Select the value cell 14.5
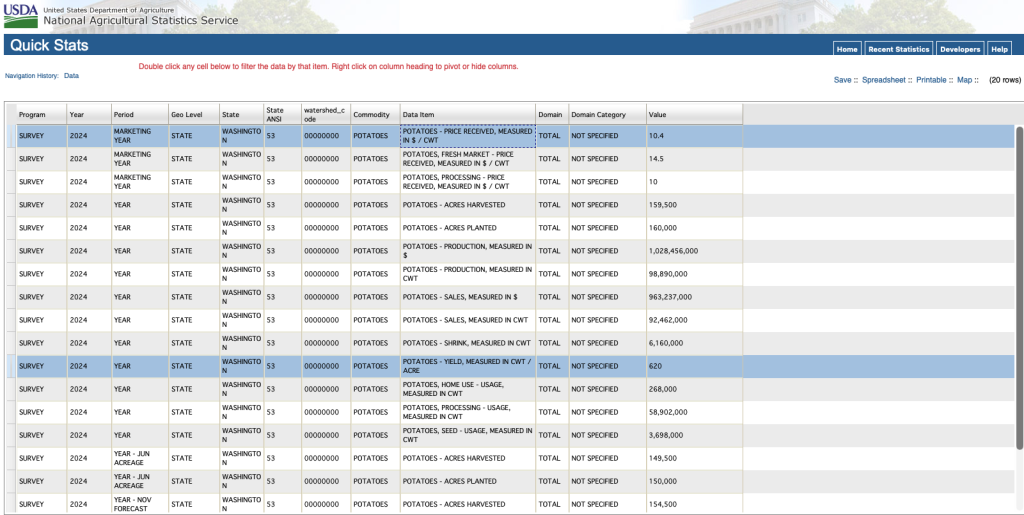The height and width of the screenshot is (515, 1024). tap(694, 159)
